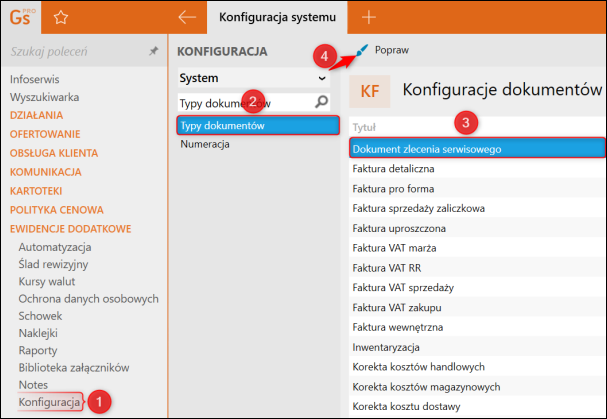
Task: Open the Konfiguracja menu item
Action: pos(49,402)
